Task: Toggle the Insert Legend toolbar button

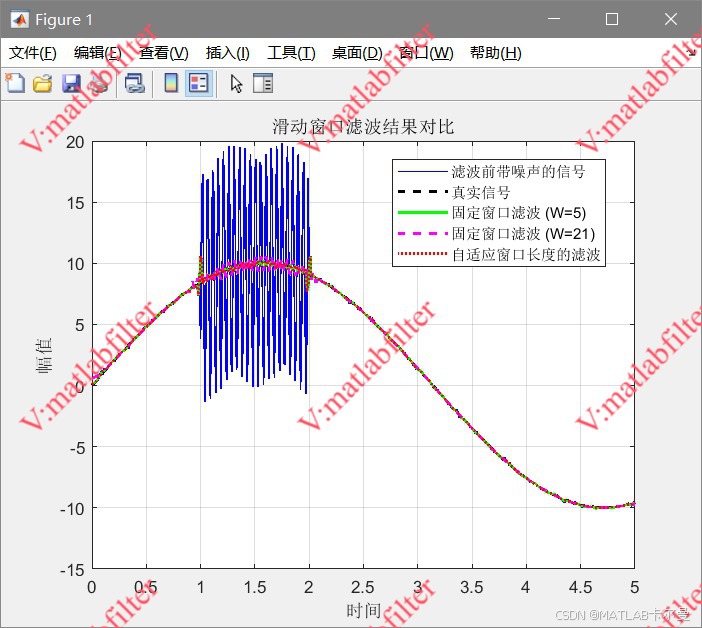Action: [198, 83]
